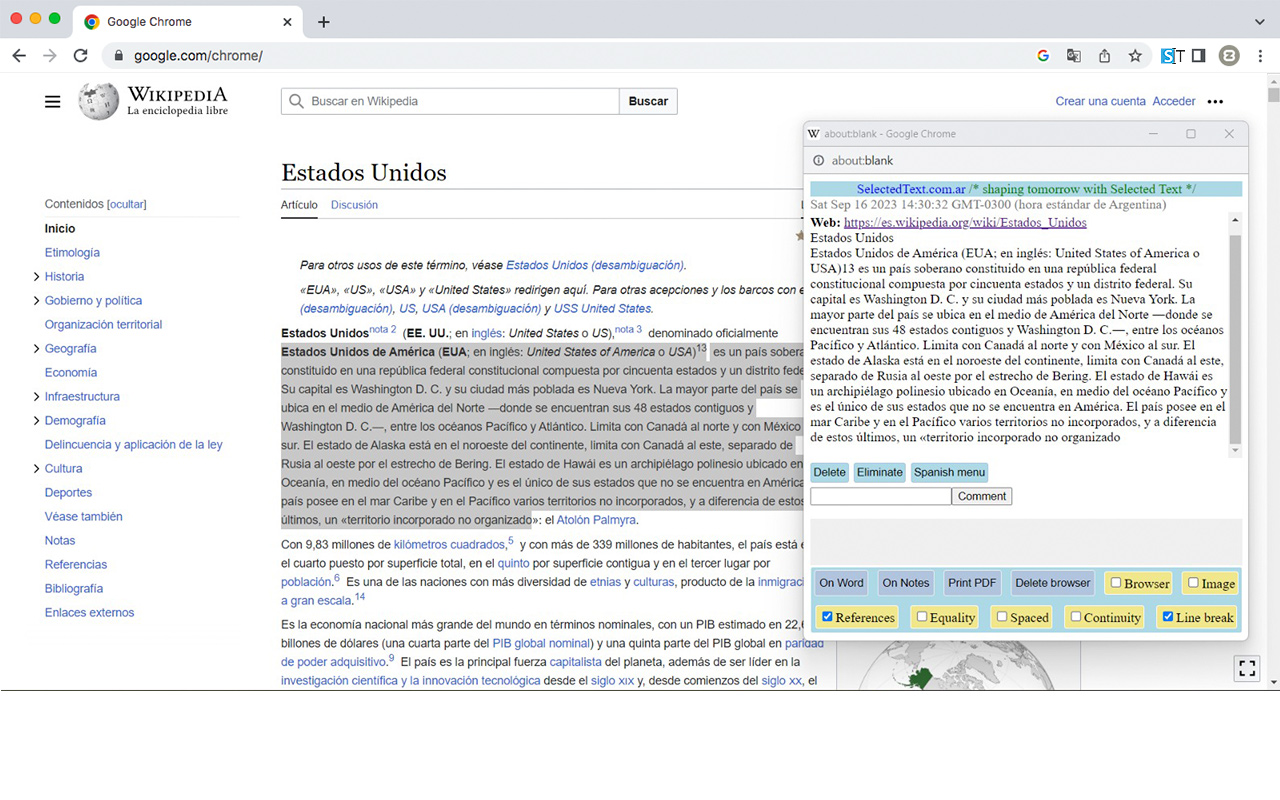Open a new tab with the plus icon

(x=323, y=22)
